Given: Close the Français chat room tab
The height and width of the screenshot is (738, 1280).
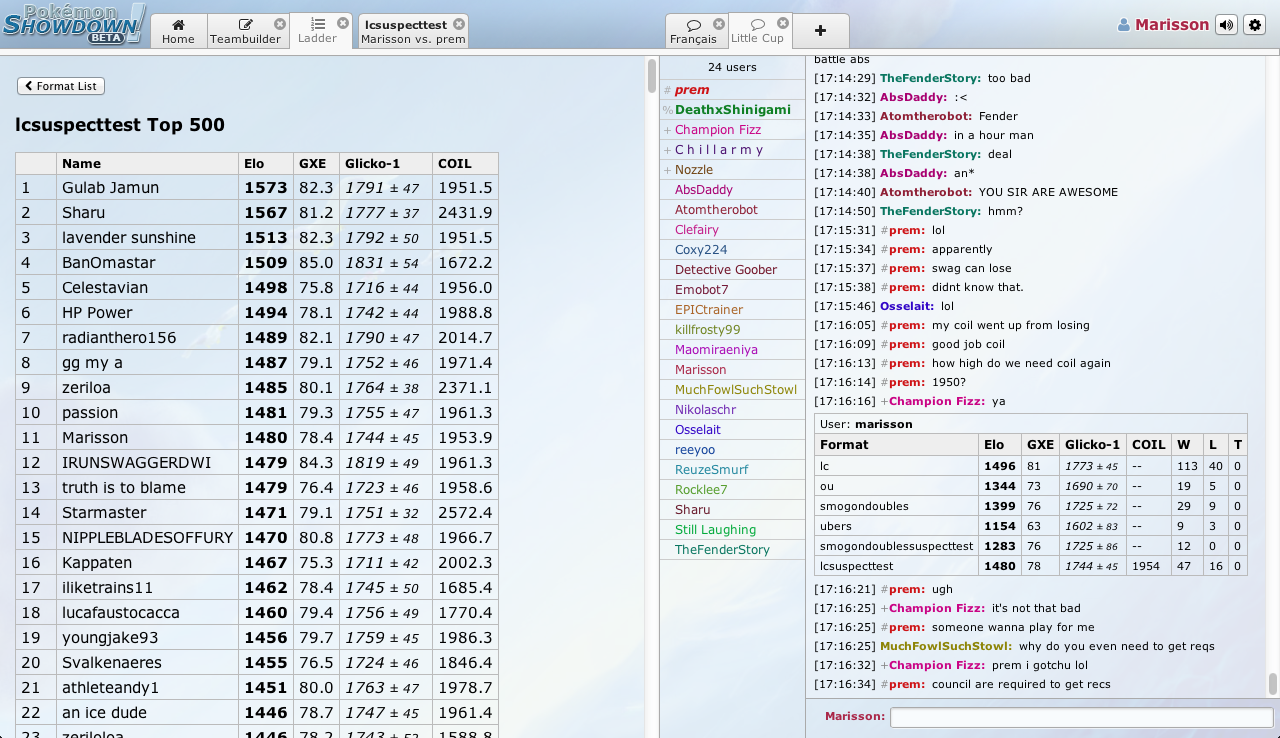Looking at the screenshot, I should pyautogui.click(x=719, y=24).
